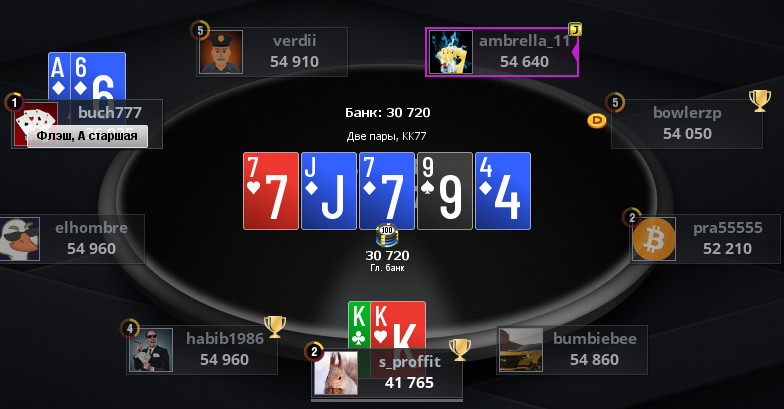Click bumbiebee's yellow car avatar

coord(520,350)
